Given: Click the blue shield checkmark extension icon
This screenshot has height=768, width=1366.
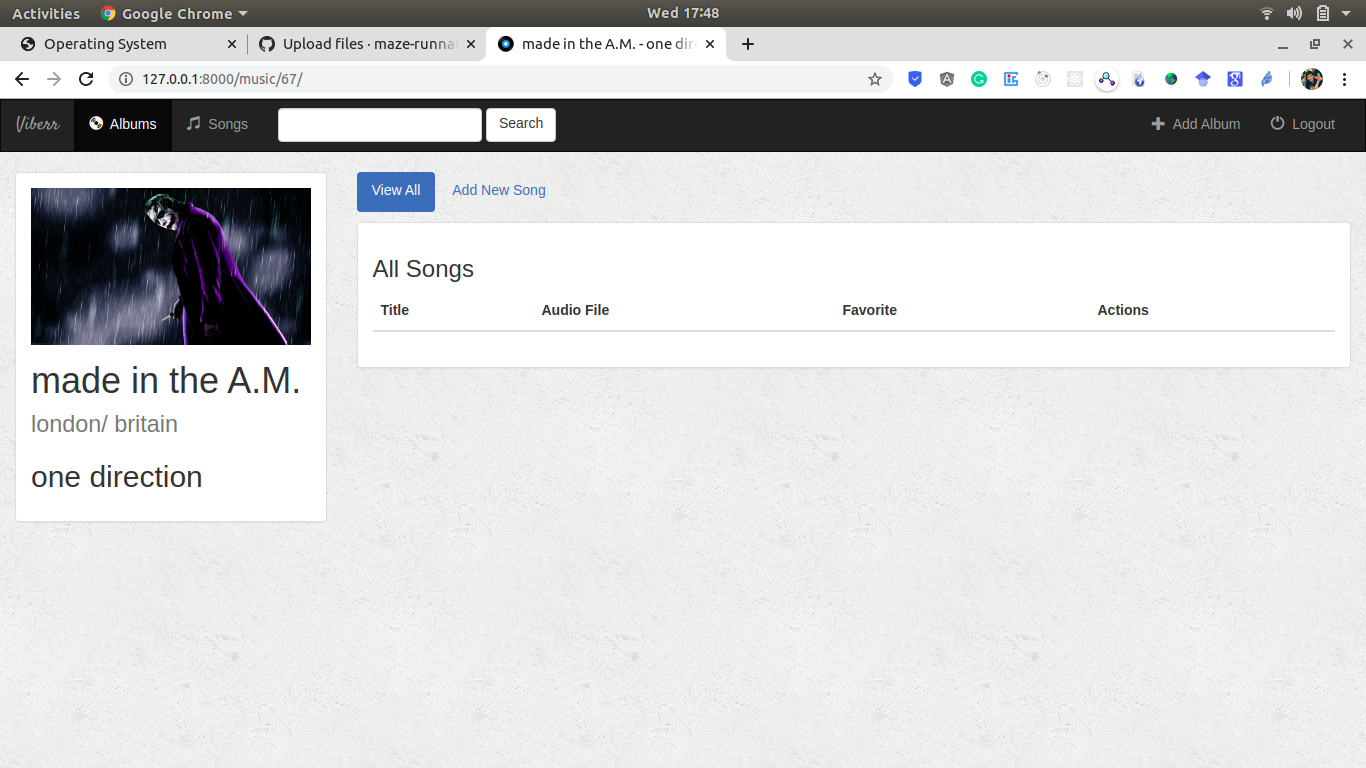Looking at the screenshot, I should 915,79.
